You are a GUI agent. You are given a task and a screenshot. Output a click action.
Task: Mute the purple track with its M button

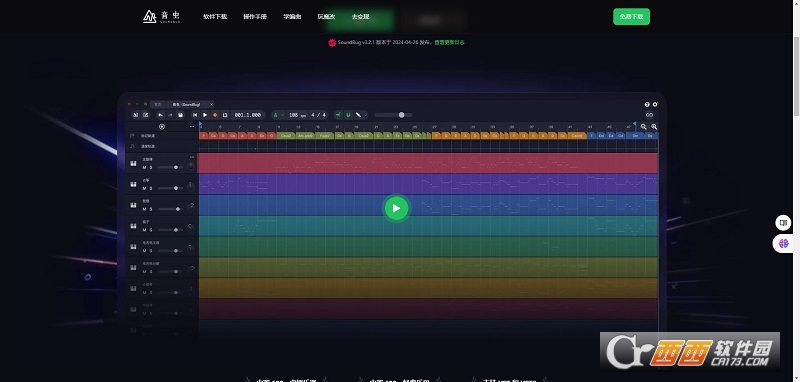[144, 188]
